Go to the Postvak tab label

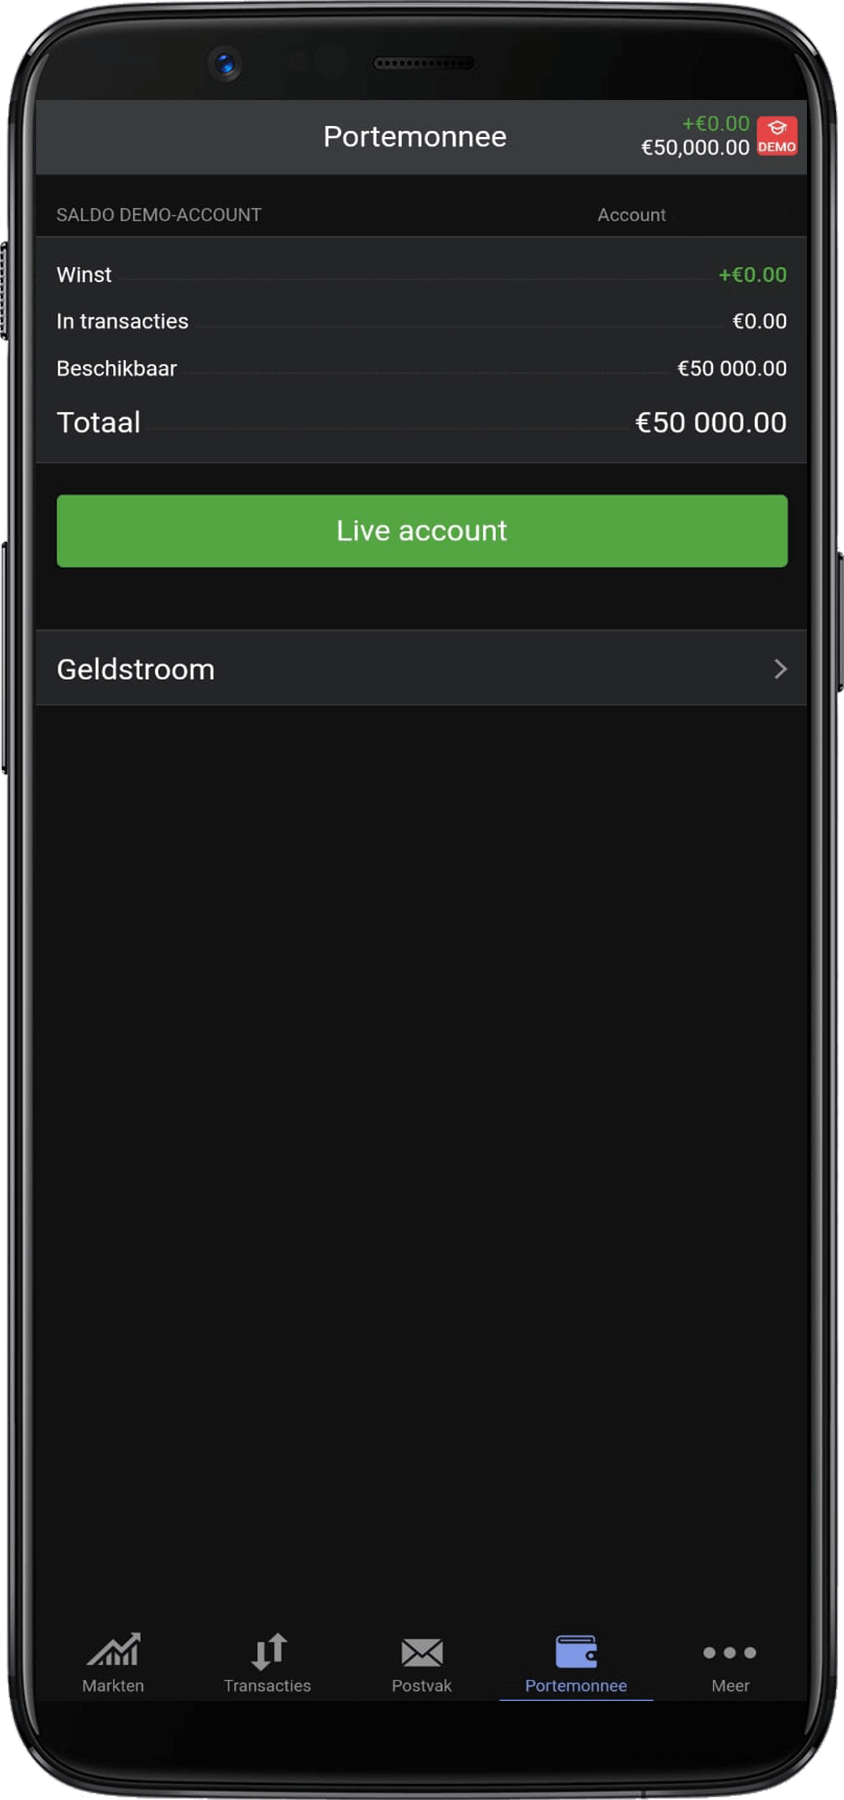pos(422,1685)
